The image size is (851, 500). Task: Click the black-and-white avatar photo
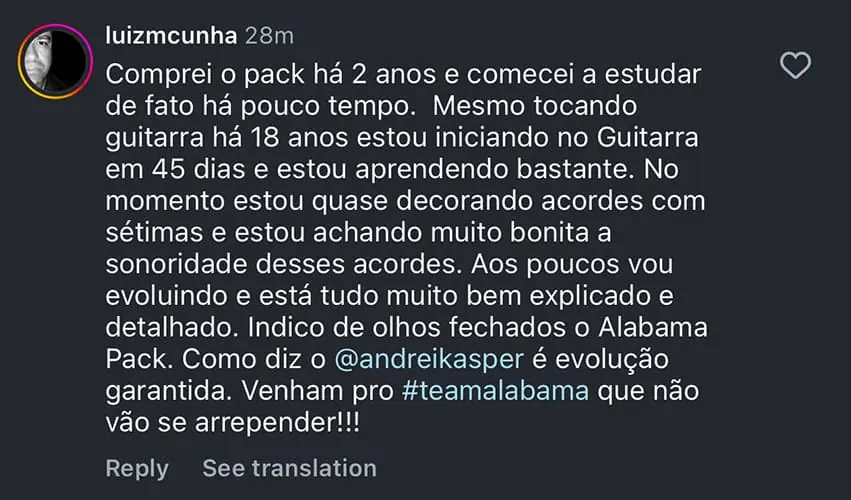coord(55,61)
